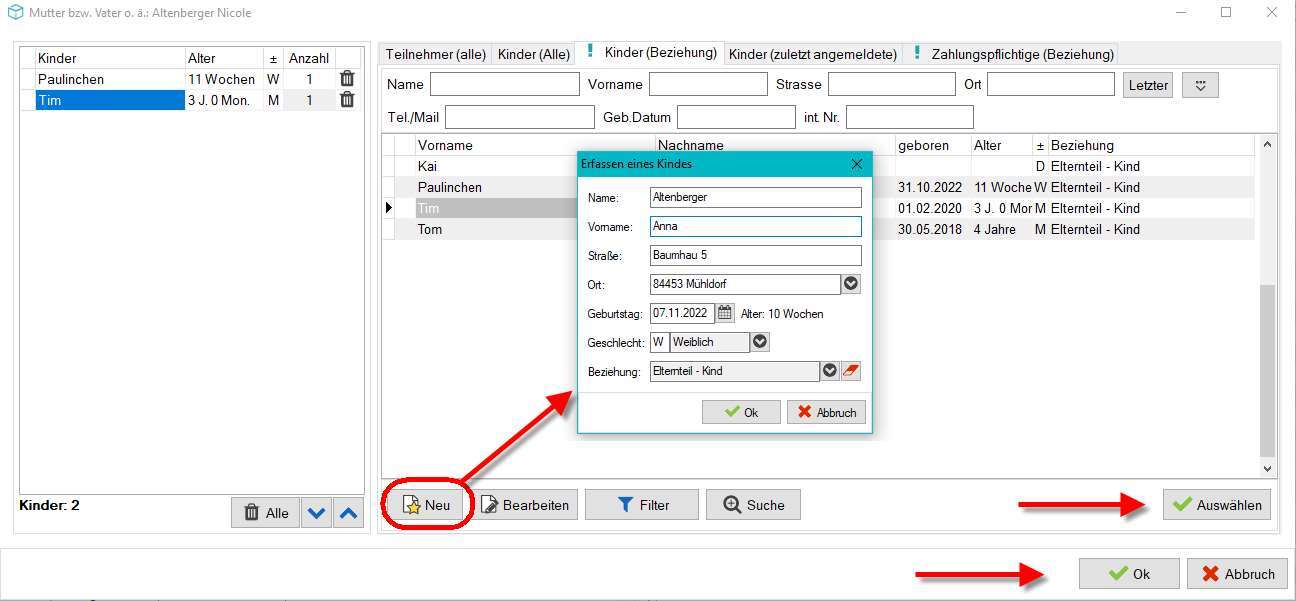Expand the Geschlecht dropdown
This screenshot has height=601, width=1296.
pos(760,342)
